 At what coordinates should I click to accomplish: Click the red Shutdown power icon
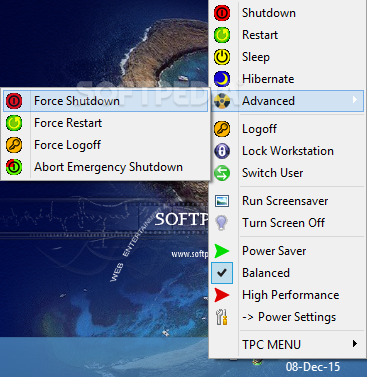pyautogui.click(x=222, y=13)
